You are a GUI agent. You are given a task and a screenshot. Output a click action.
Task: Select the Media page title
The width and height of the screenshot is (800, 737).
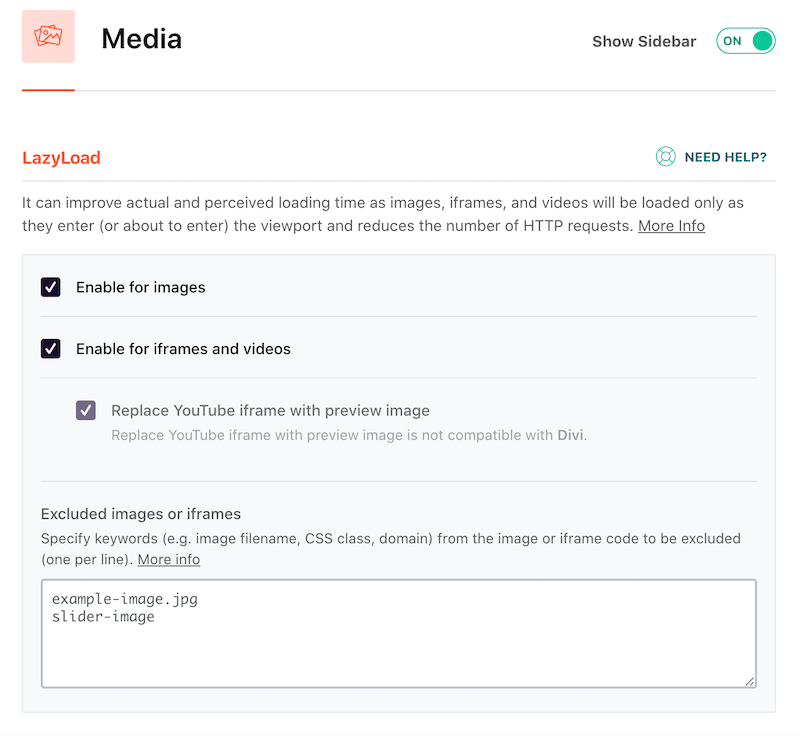pos(141,39)
